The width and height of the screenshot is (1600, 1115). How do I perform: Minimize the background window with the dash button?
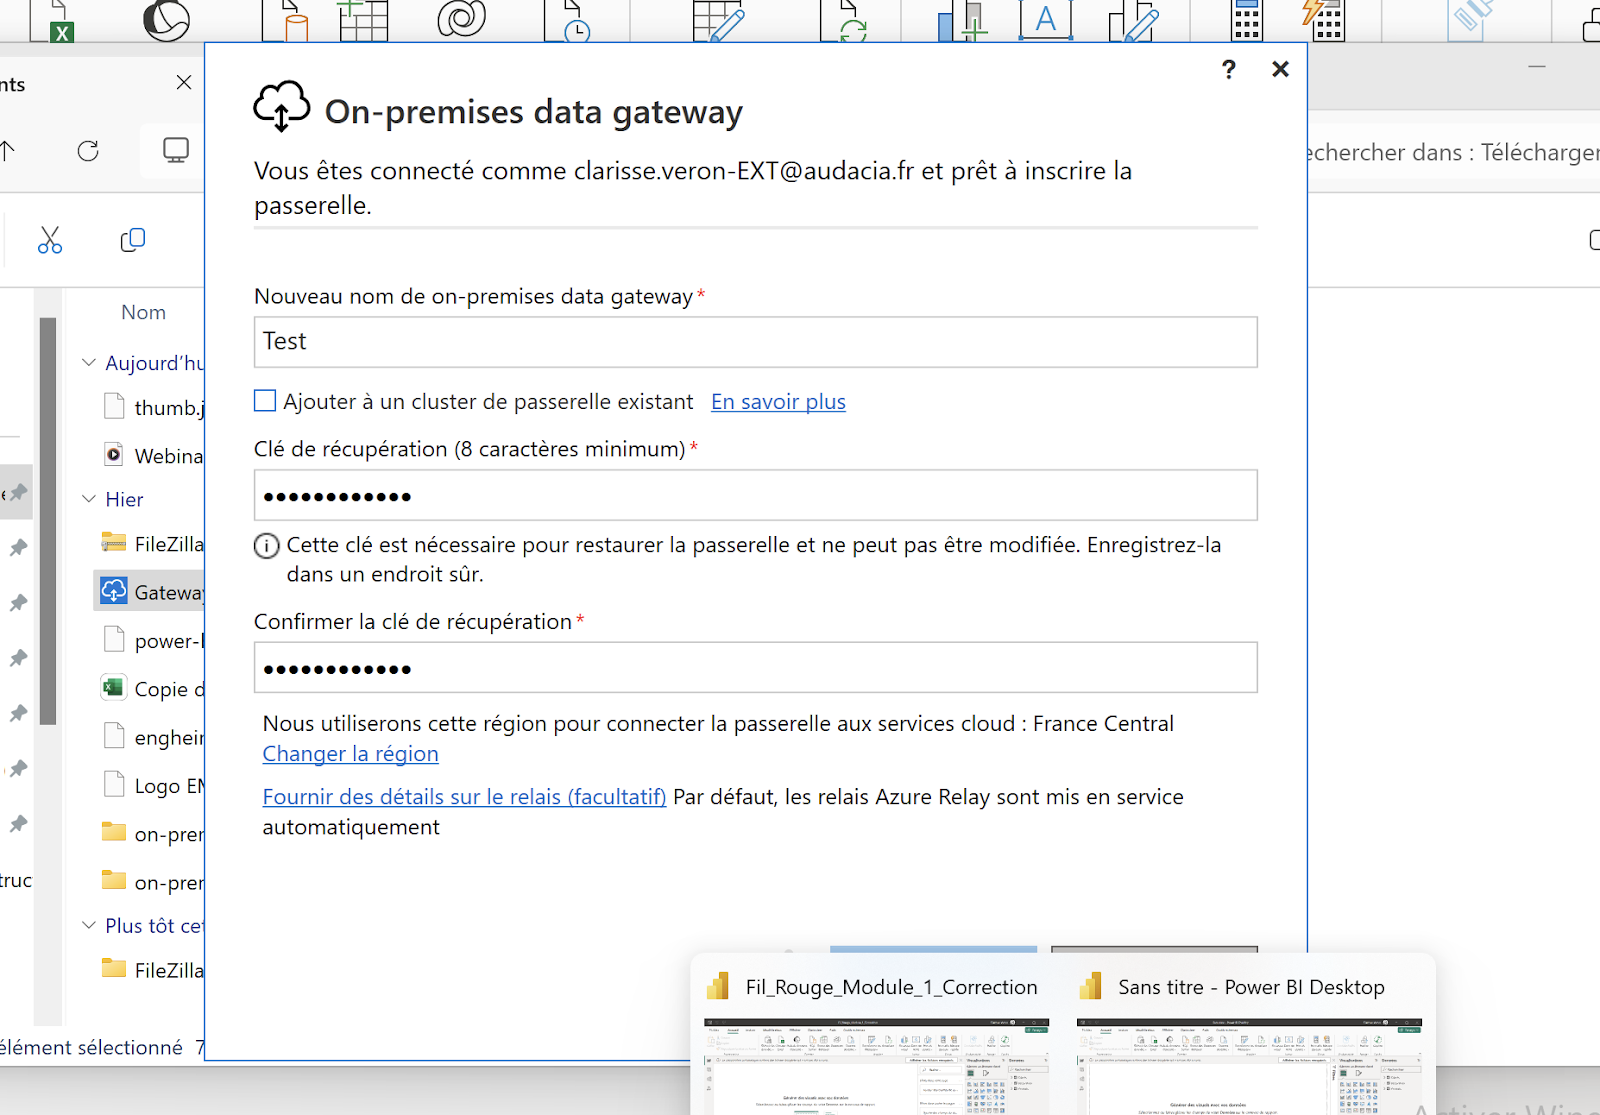click(1537, 67)
